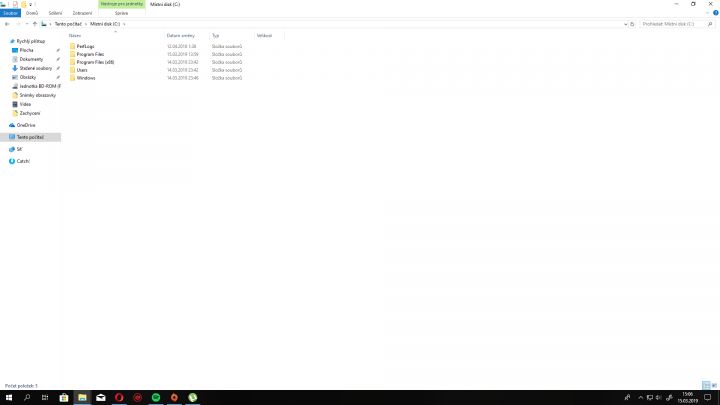Switch to the Domů ribbon tab
720x405 pixels.
32,13
